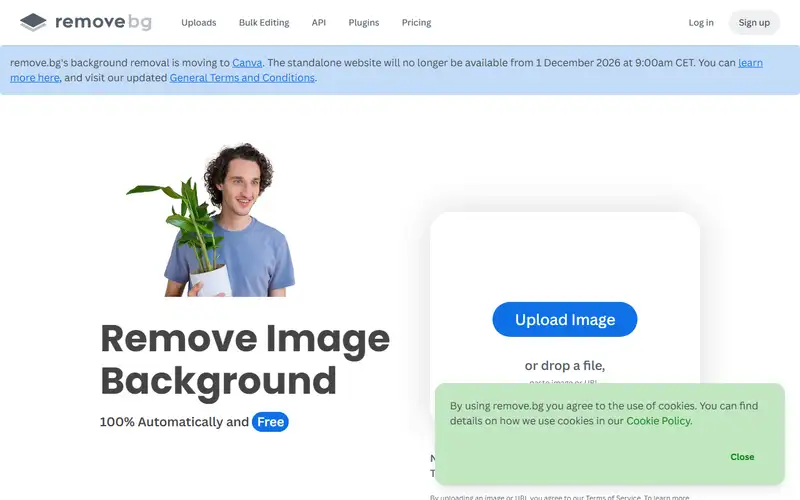Open the Pricing page

coord(416,22)
